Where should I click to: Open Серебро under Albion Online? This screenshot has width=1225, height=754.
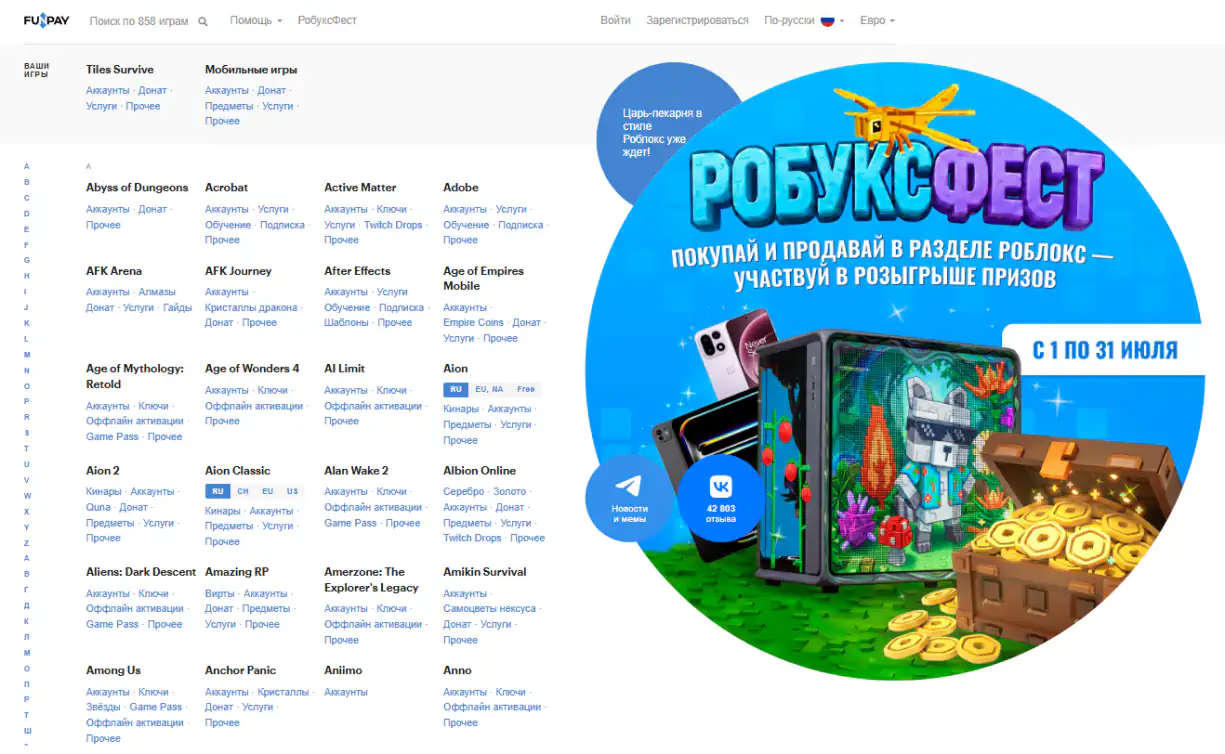[463, 492]
